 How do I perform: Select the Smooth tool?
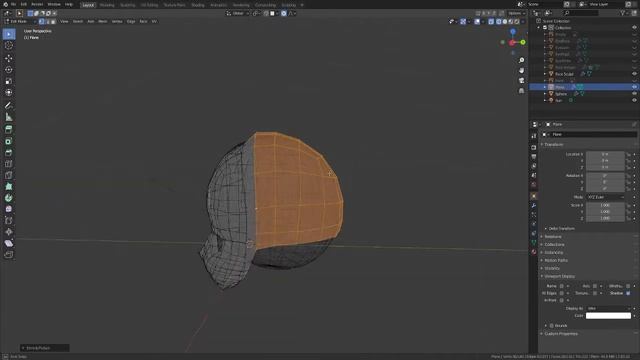pyautogui.click(x=9, y=209)
